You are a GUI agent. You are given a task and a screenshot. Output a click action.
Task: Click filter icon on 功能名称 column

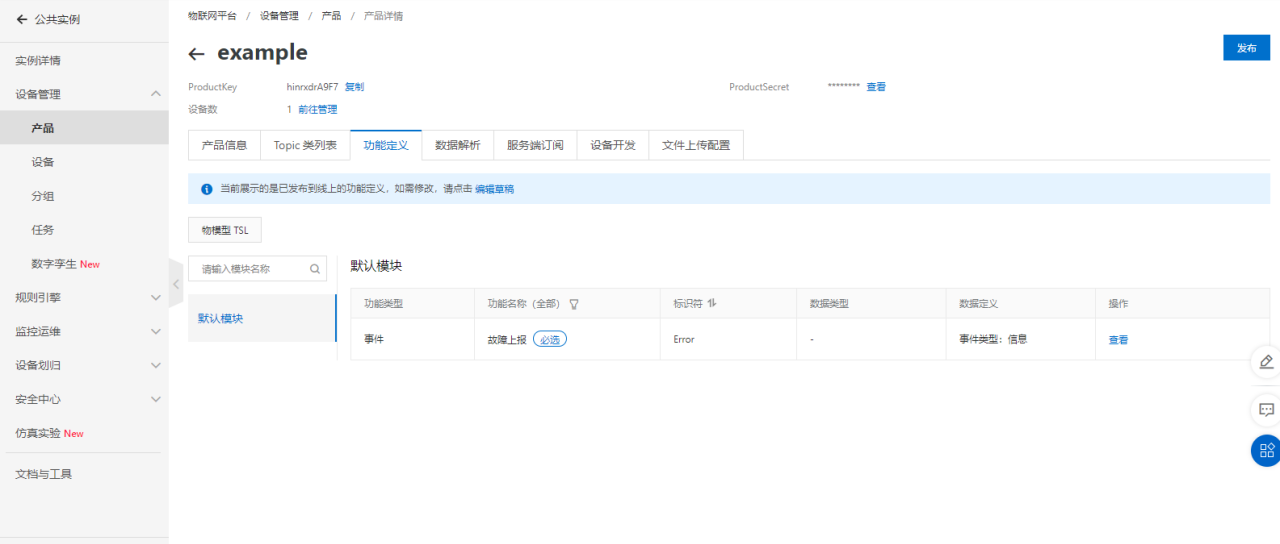click(x=574, y=303)
